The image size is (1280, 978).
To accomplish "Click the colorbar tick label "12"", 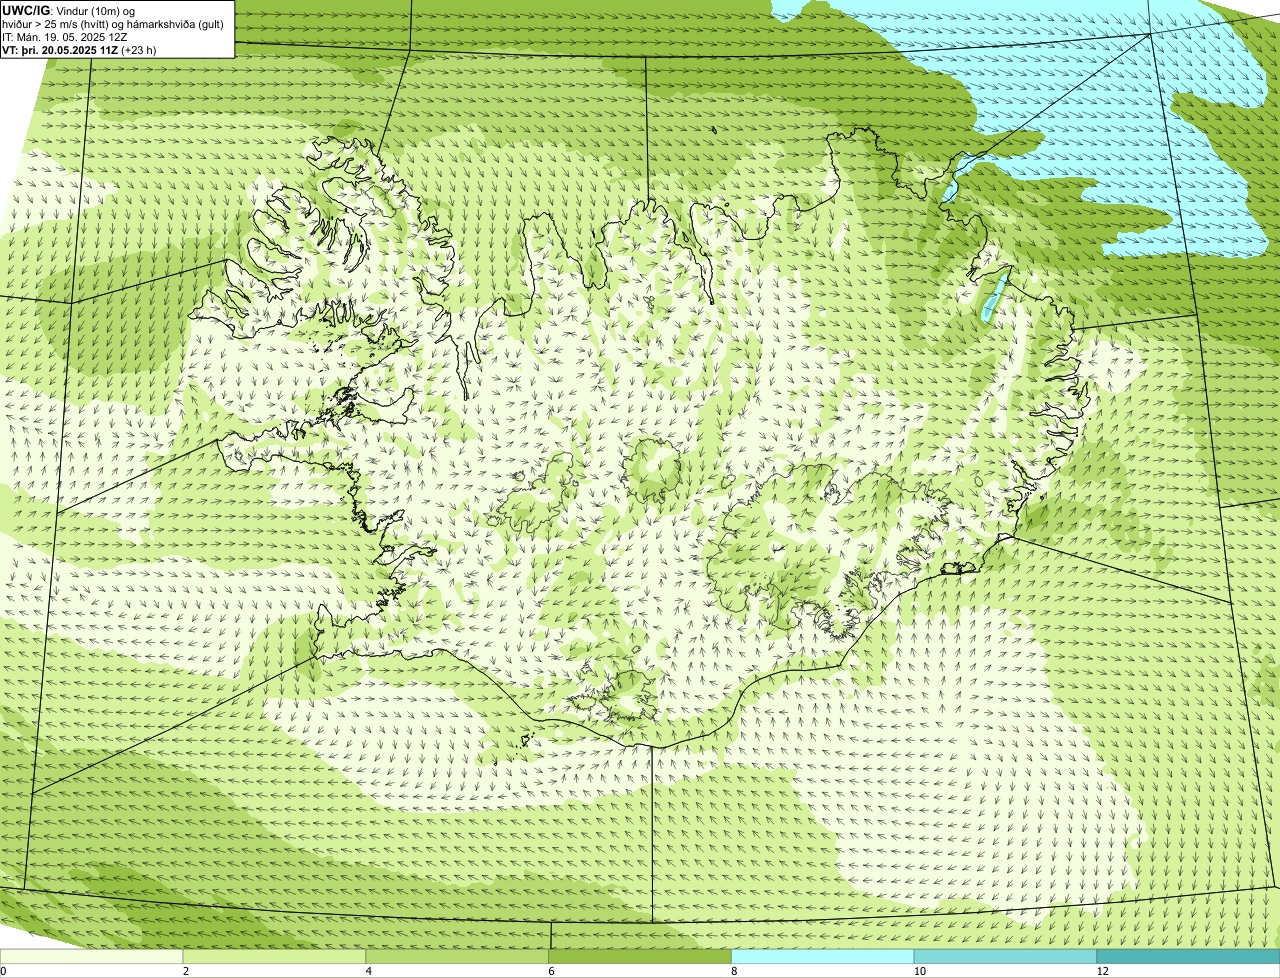I will (1102, 971).
